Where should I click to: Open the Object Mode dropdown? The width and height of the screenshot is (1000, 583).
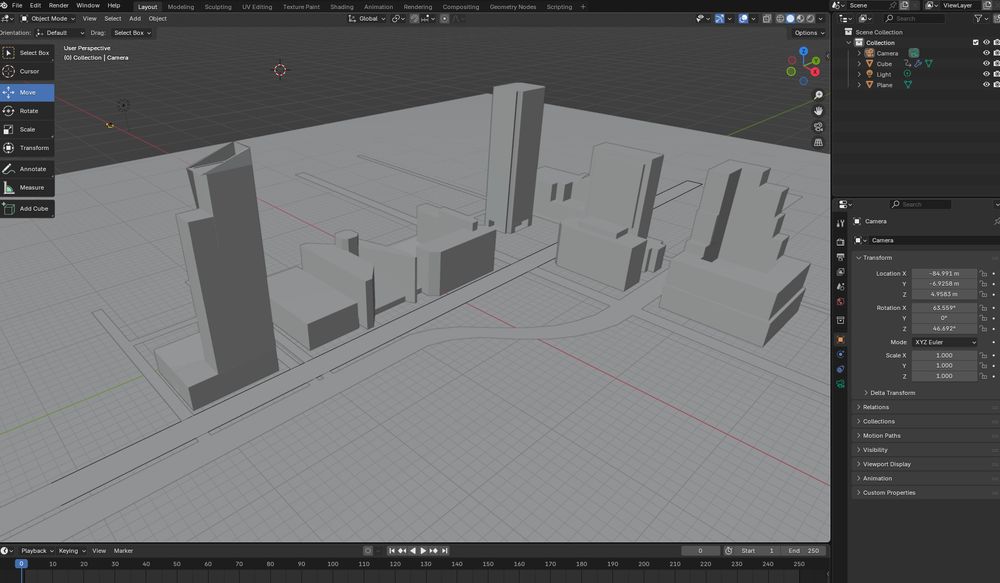pyautogui.click(x=47, y=18)
